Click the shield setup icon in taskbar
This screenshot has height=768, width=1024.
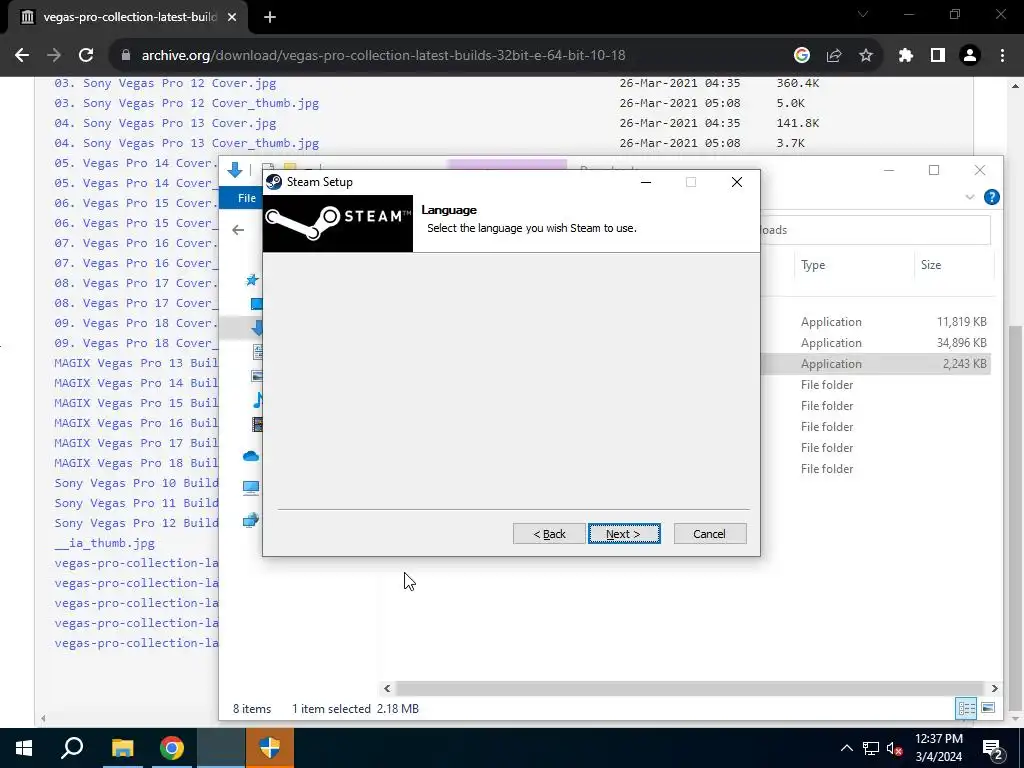pos(270,748)
